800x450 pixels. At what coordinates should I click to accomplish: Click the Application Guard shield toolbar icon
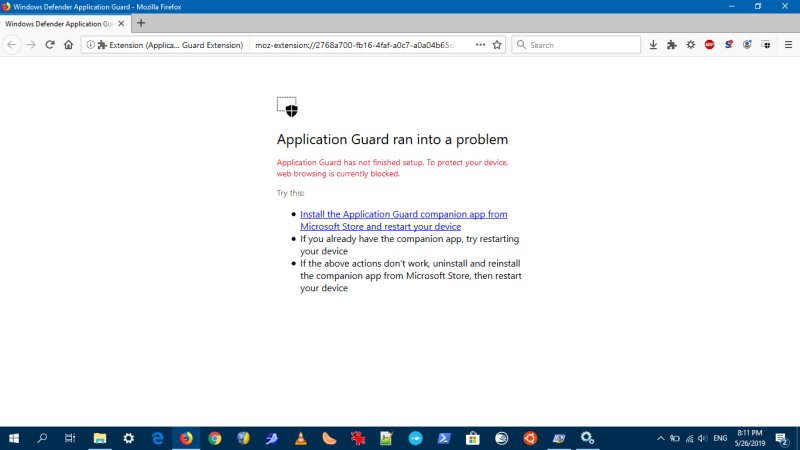[766, 45]
